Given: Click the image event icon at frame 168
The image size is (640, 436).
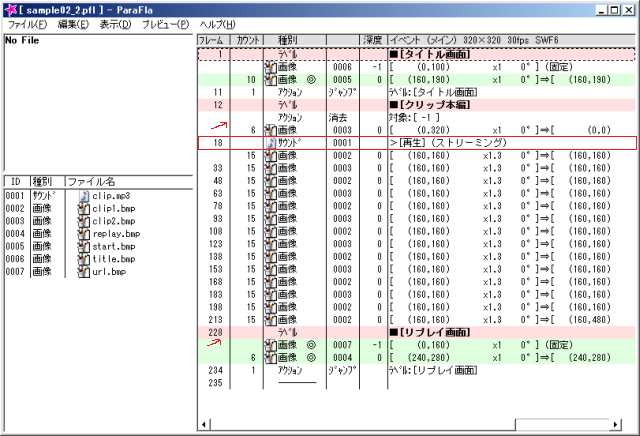Looking at the screenshot, I should (271, 282).
